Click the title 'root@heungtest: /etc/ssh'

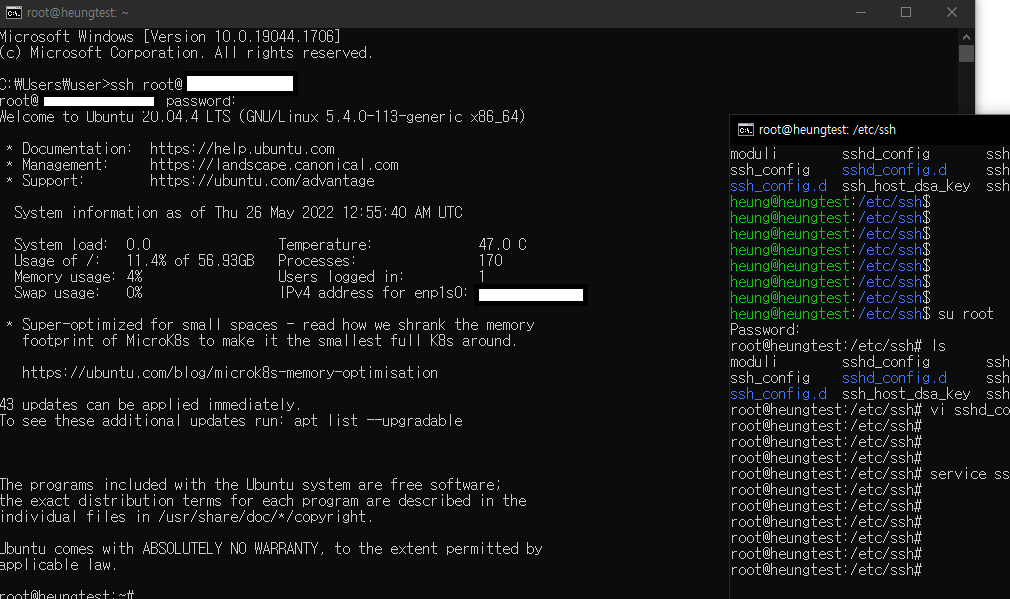[827, 130]
